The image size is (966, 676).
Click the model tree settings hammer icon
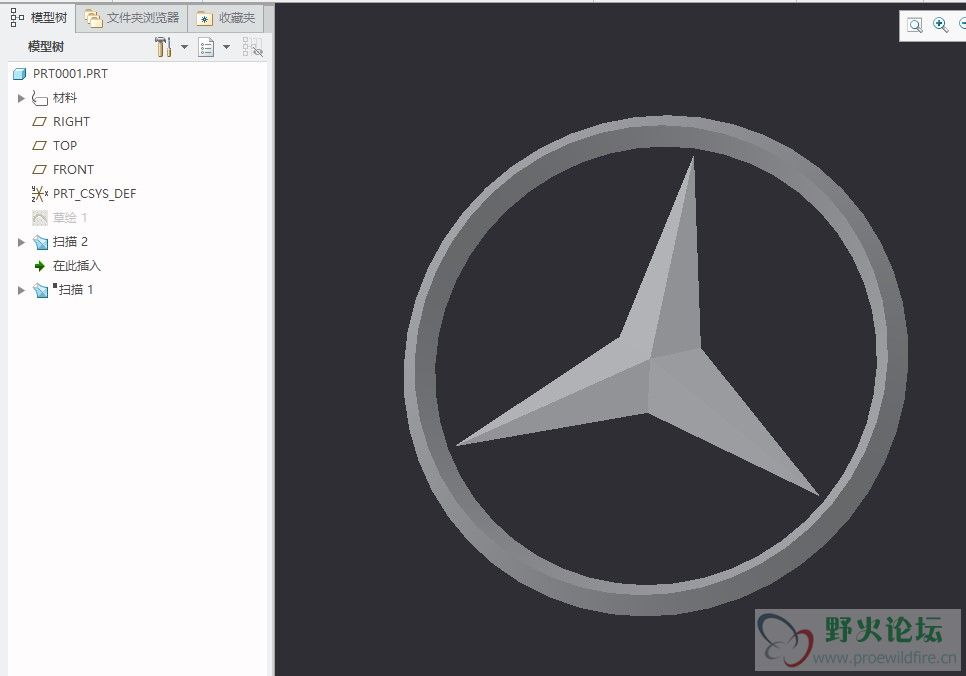coord(163,47)
